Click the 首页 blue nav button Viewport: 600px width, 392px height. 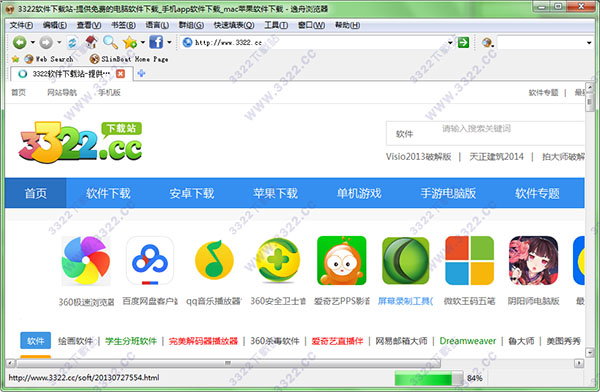[36, 193]
